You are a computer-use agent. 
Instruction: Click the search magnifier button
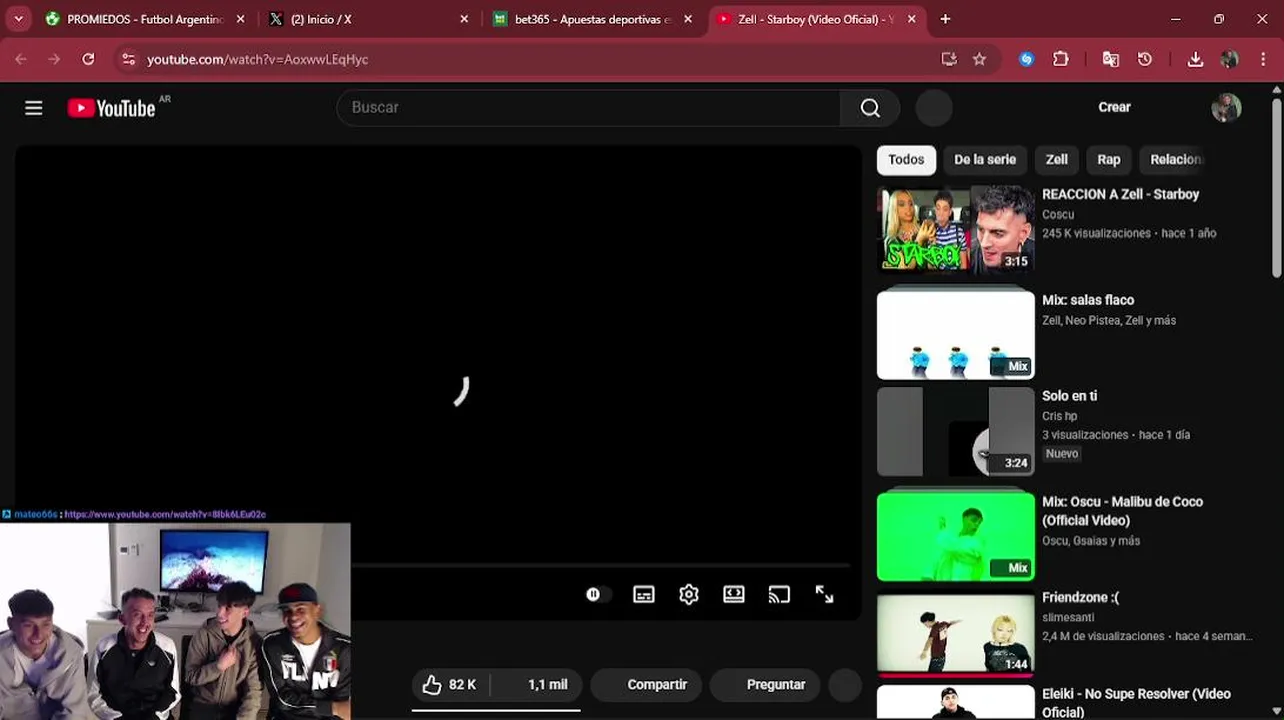click(870, 108)
